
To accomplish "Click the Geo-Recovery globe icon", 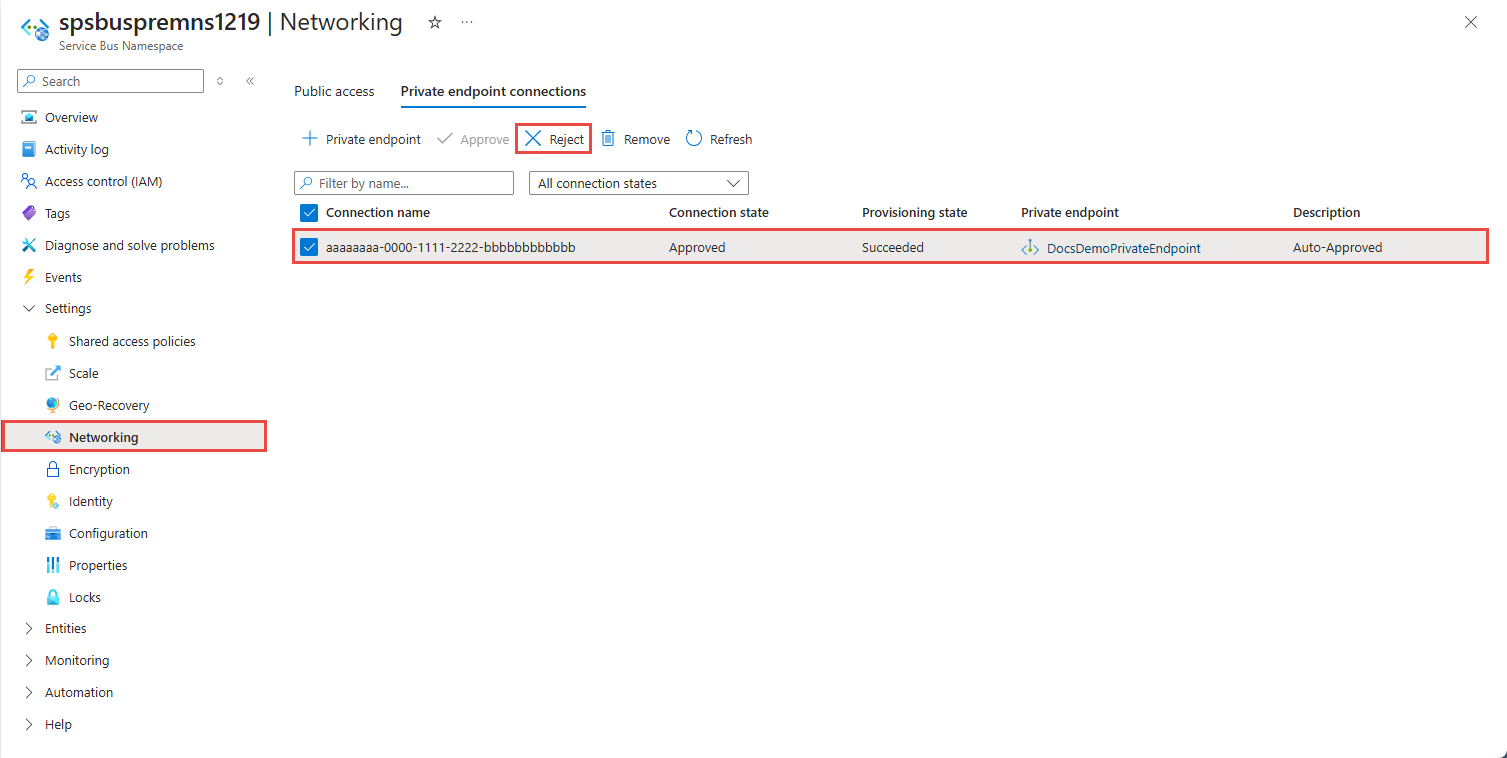I will click(53, 405).
